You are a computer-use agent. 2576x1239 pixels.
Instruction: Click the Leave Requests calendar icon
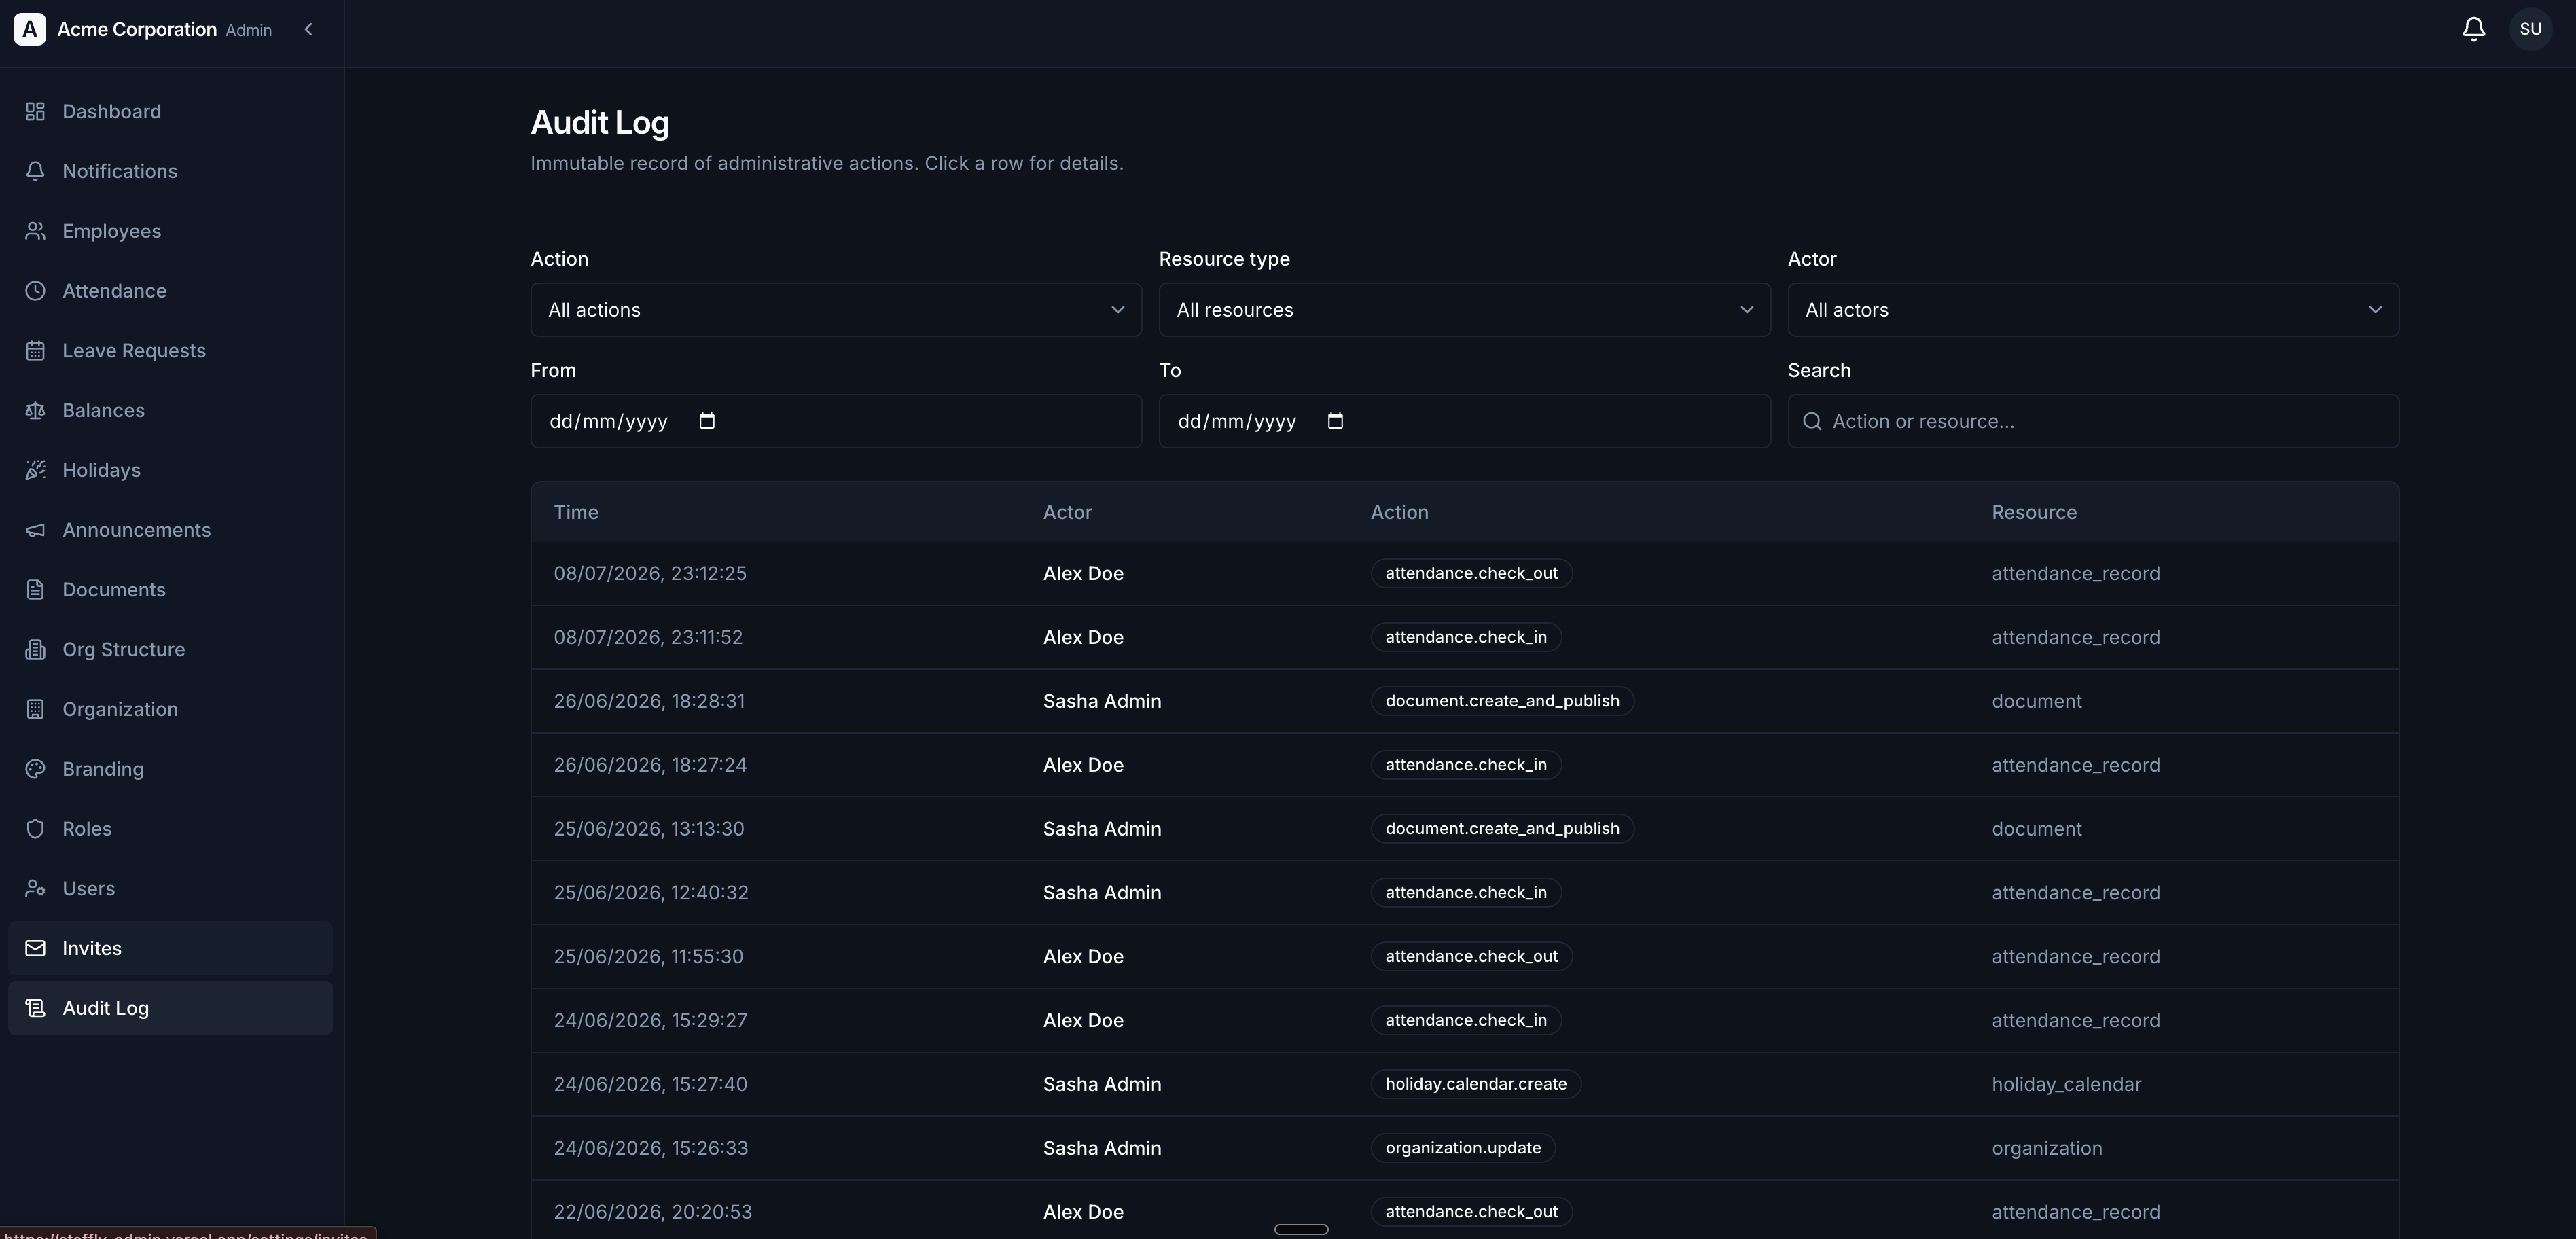coord(35,351)
